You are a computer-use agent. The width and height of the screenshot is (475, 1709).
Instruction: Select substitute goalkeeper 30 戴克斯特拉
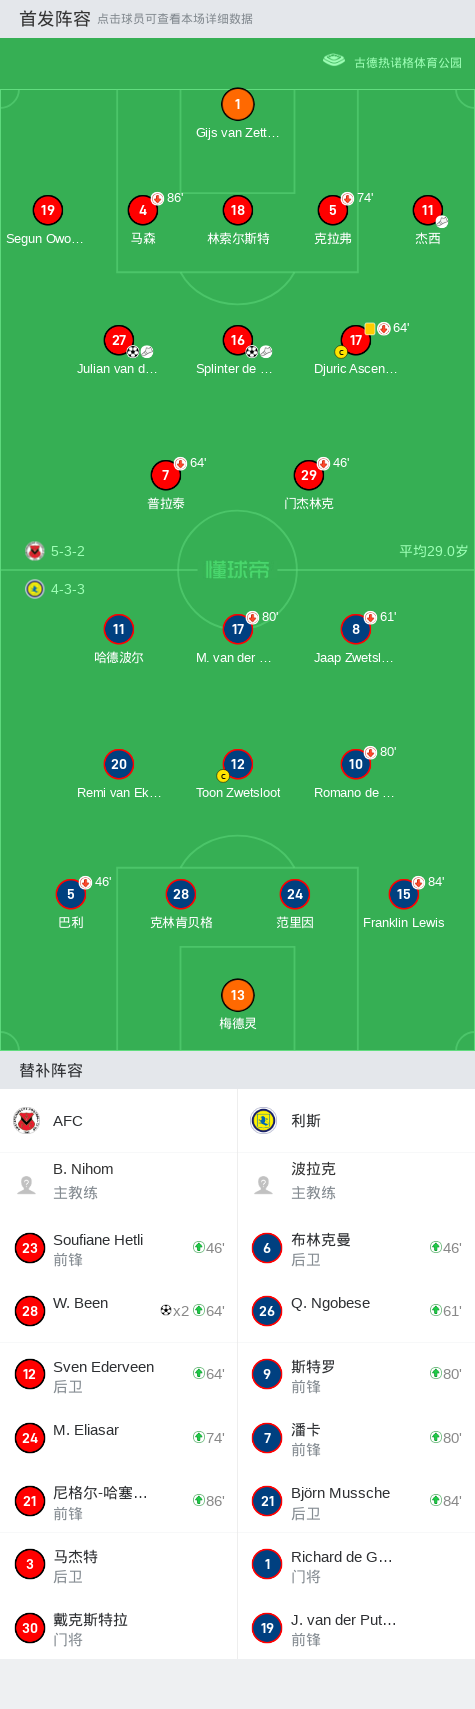coord(118,1627)
